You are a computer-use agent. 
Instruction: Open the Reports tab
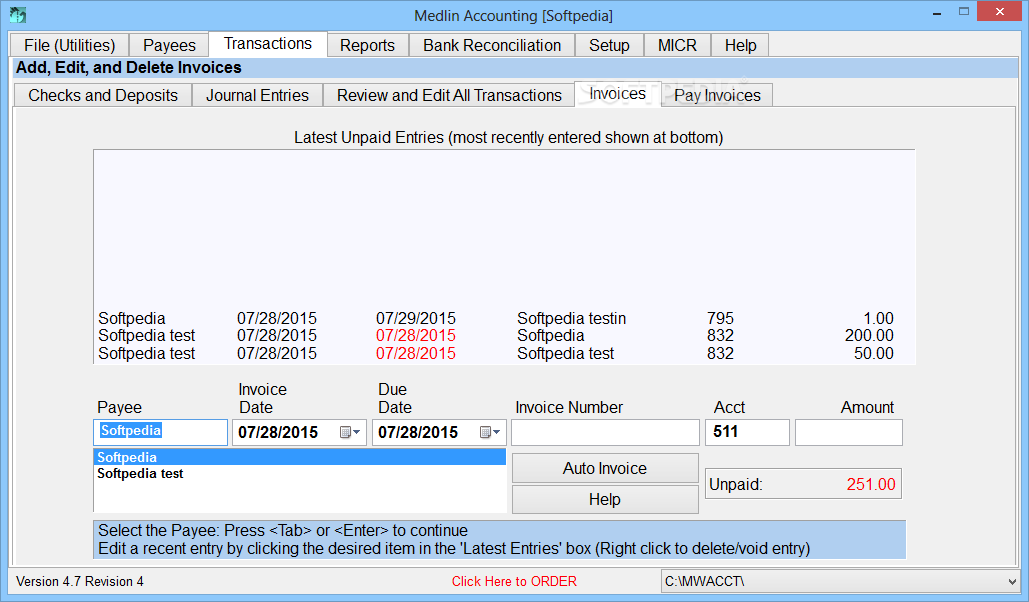(x=368, y=45)
